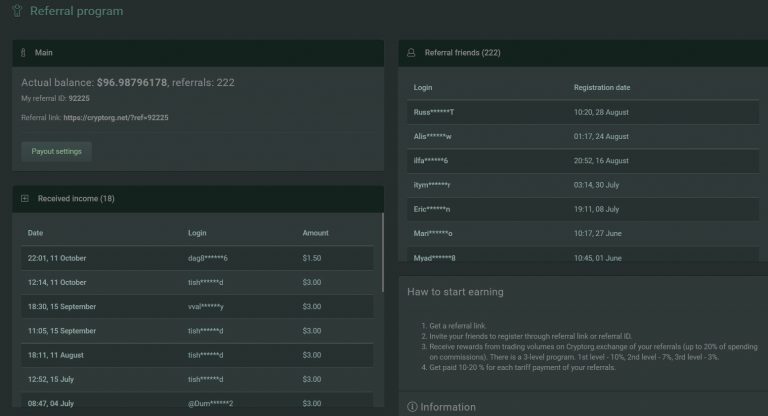Click the $1.50 amount
768x416 pixels.
(x=312, y=258)
